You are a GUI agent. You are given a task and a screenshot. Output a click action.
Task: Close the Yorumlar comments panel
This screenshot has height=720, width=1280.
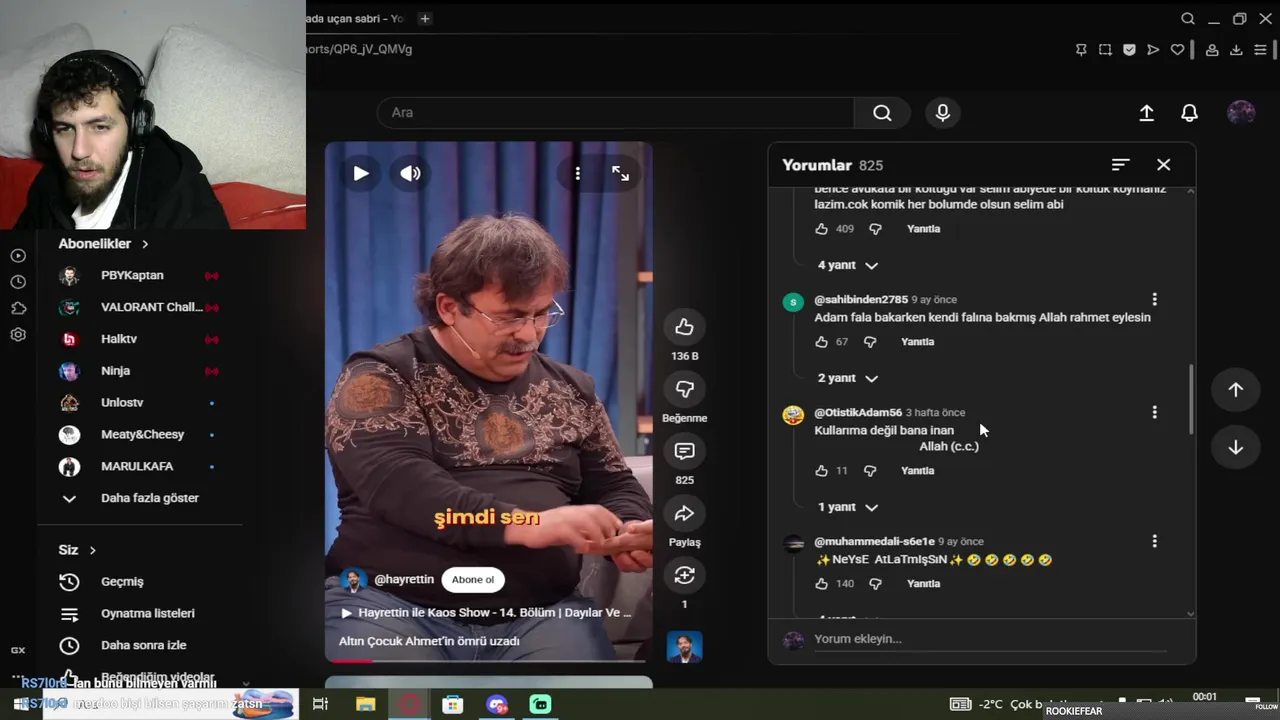coord(1163,165)
